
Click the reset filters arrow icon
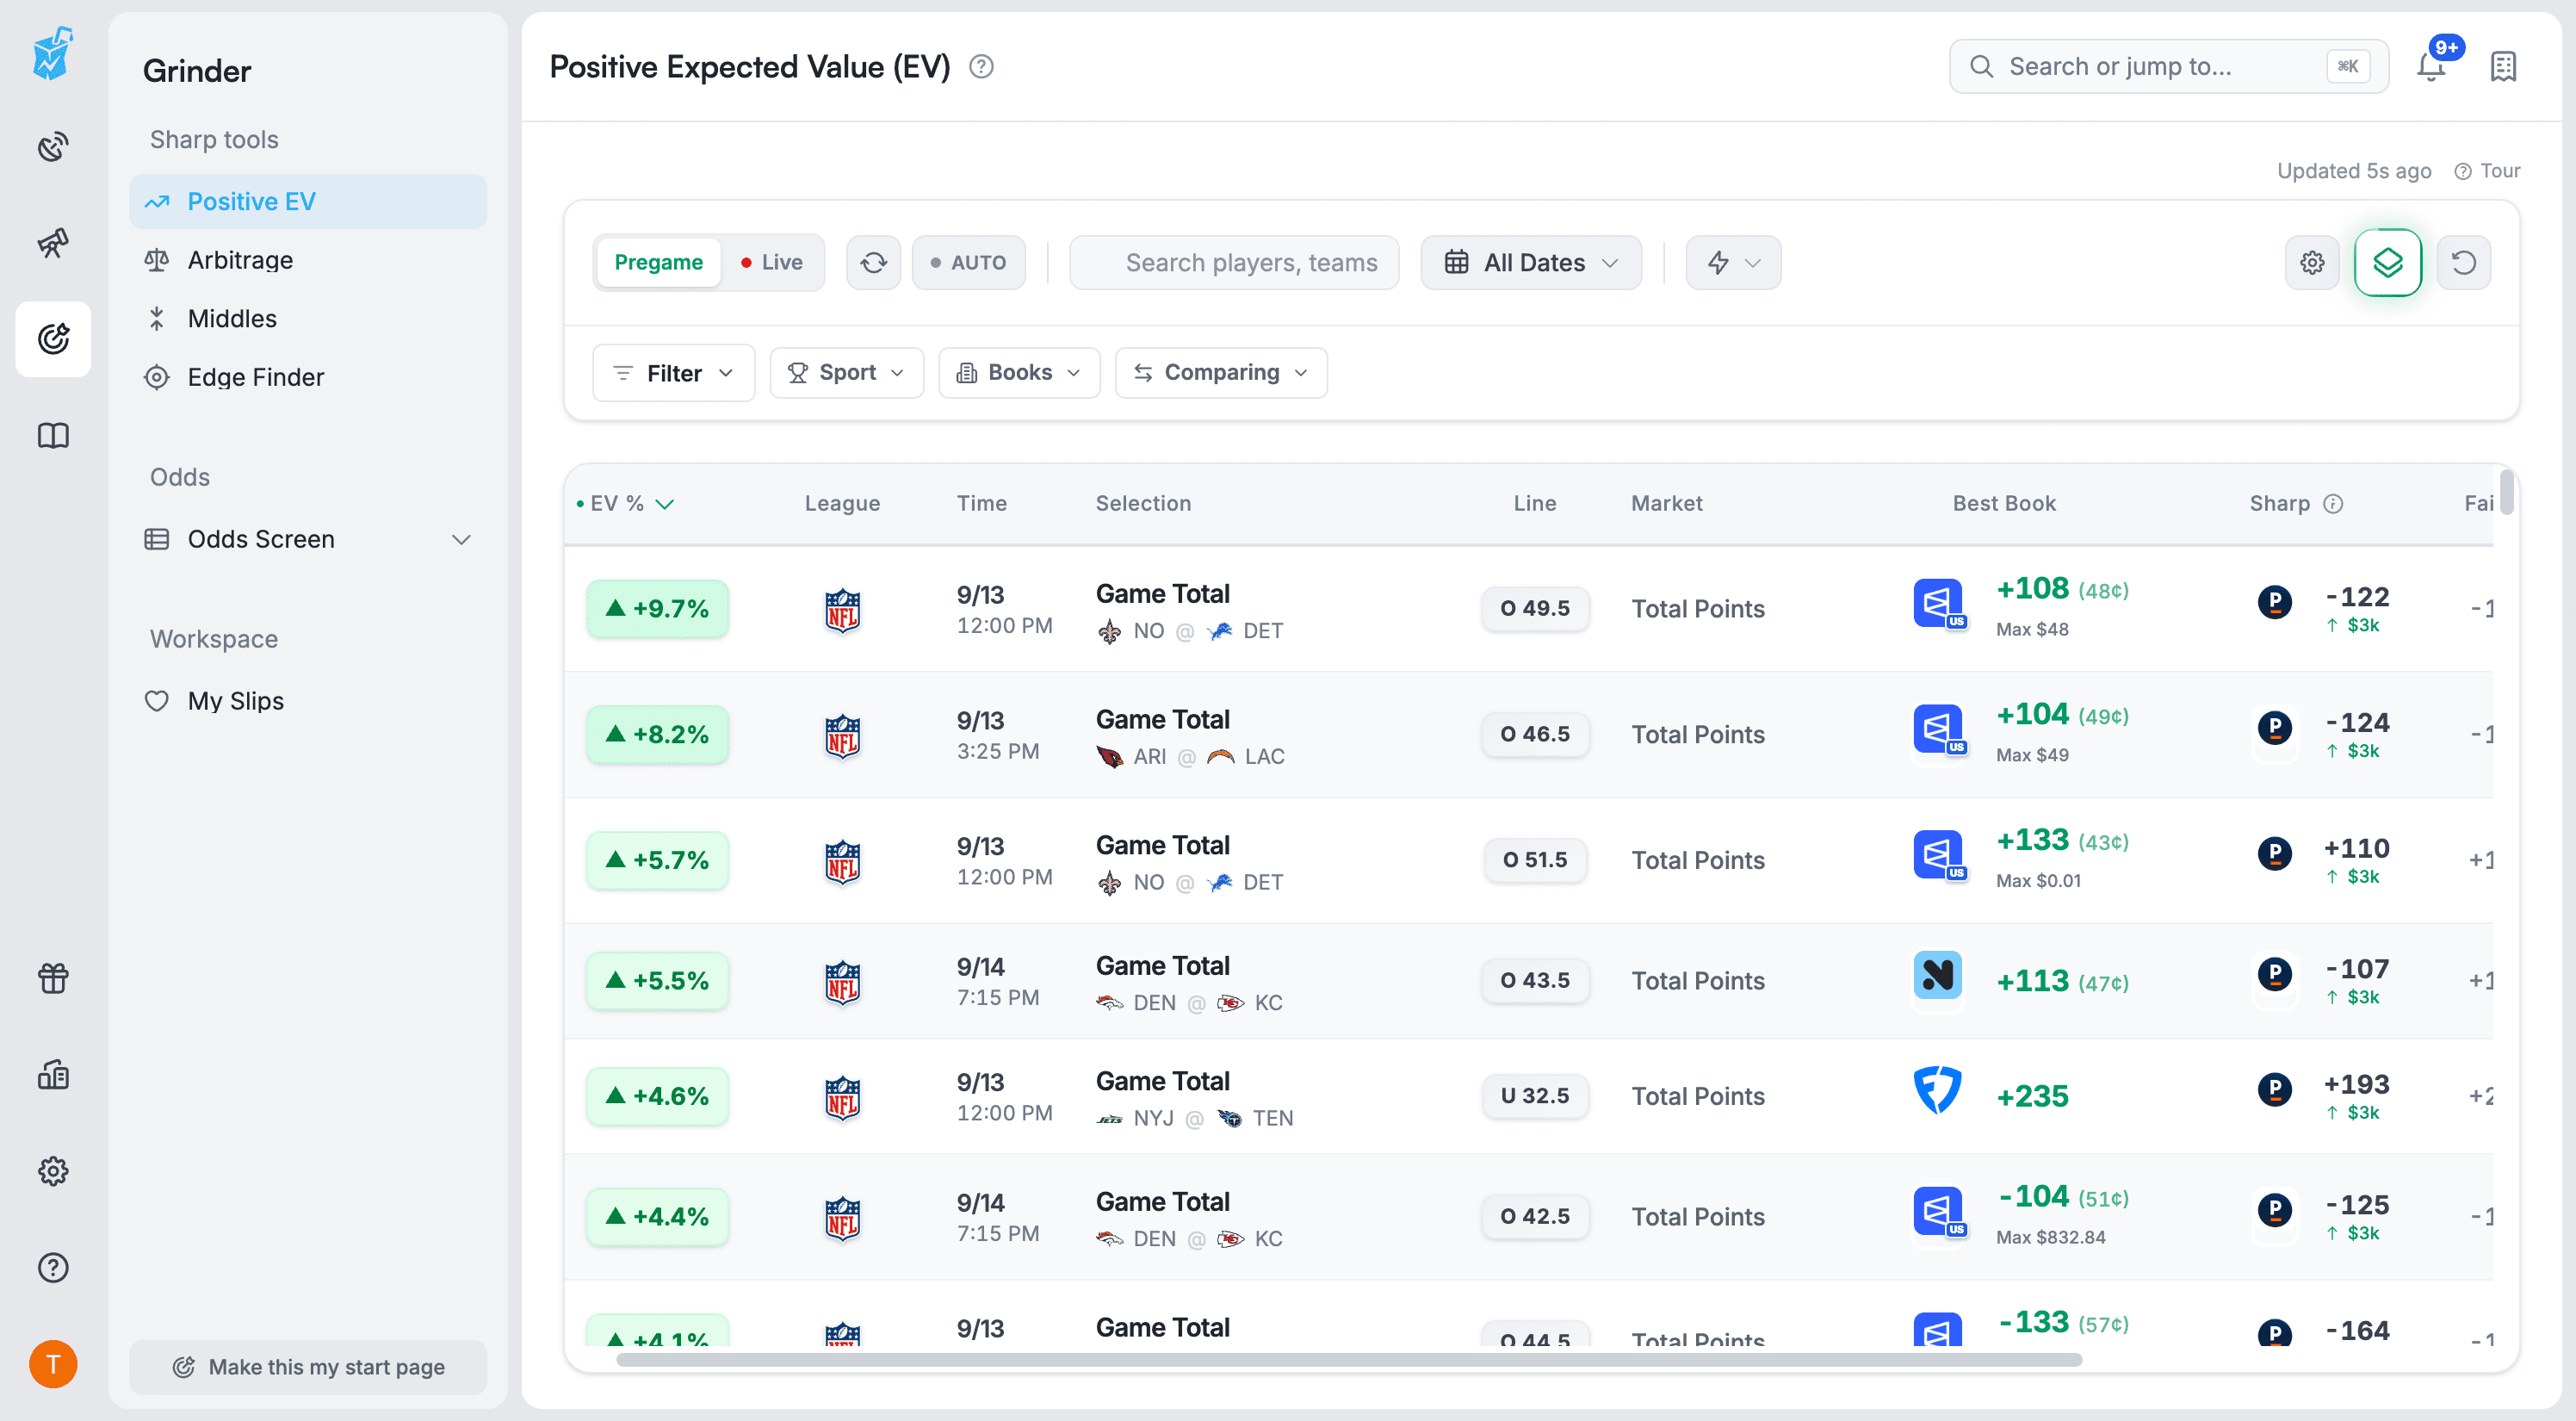tap(2464, 263)
